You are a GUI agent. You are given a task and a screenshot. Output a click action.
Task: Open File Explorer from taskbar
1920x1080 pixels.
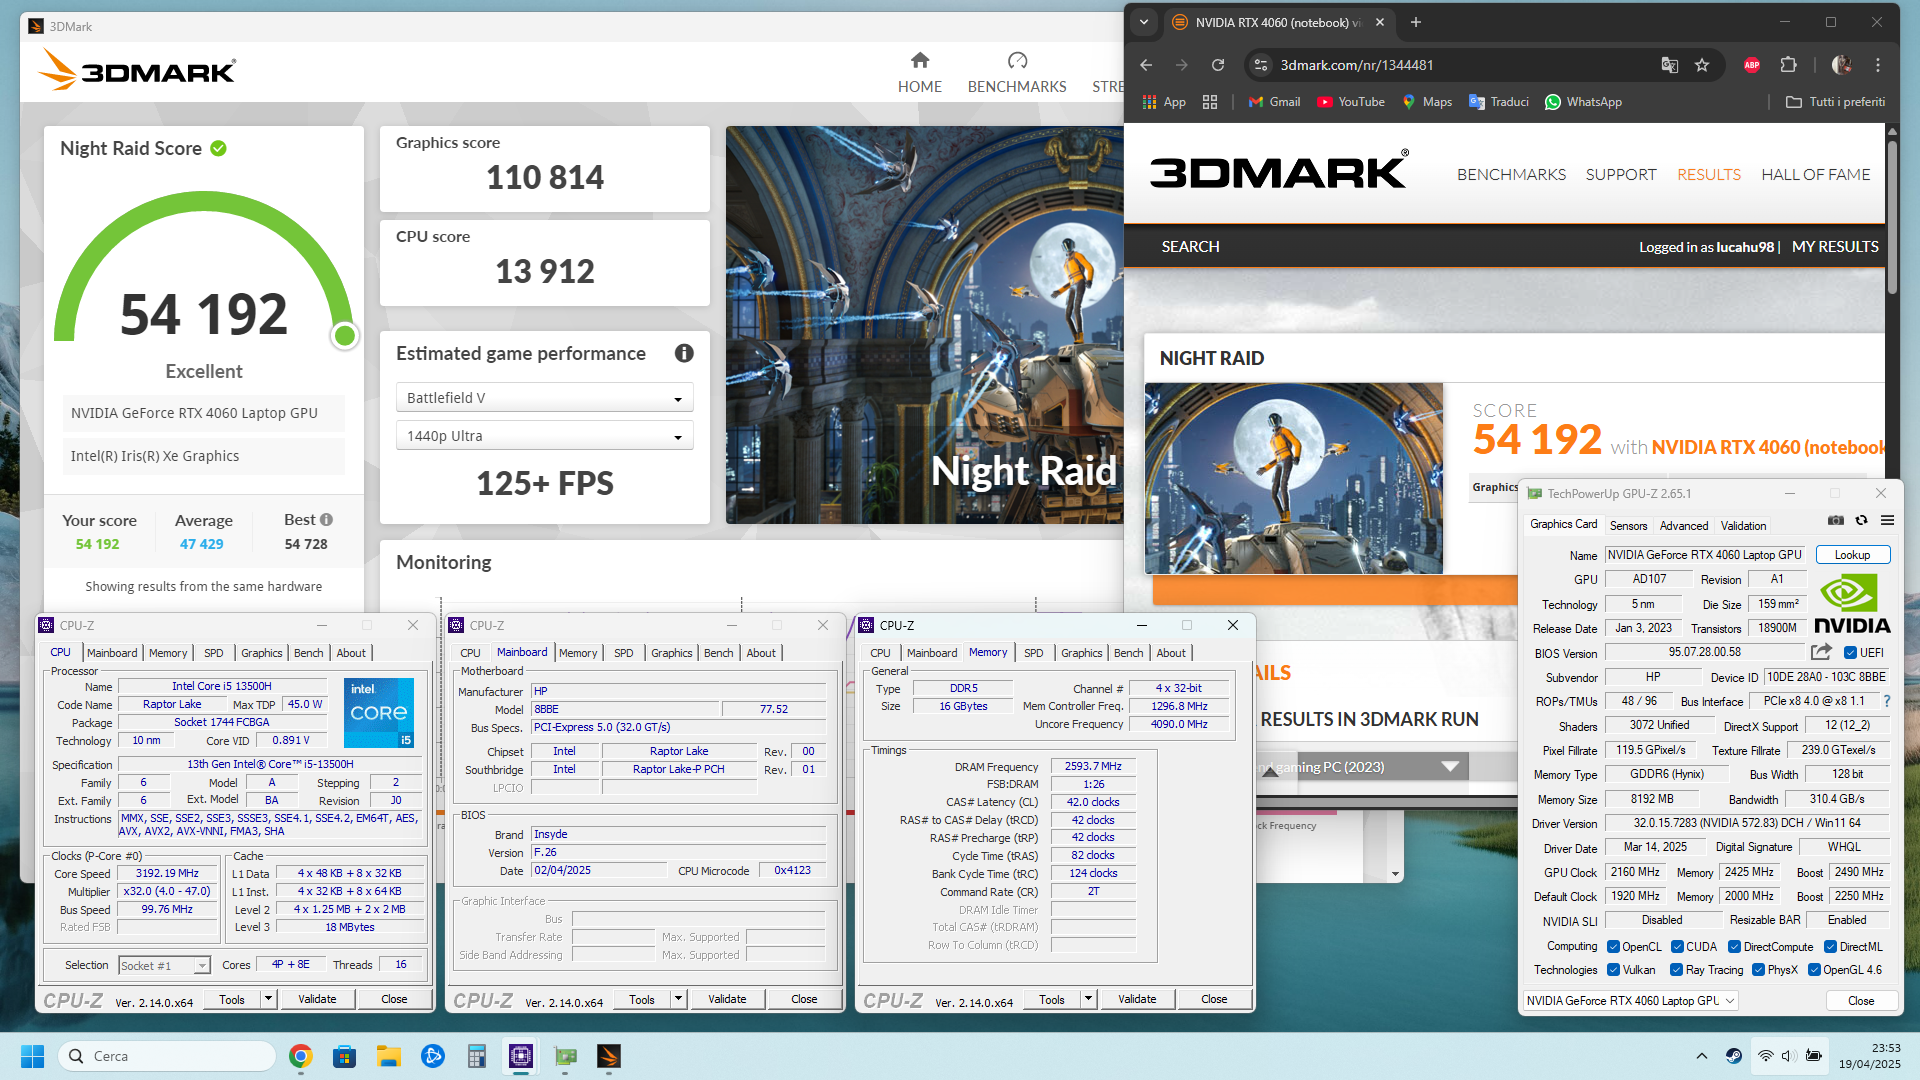[x=388, y=1056]
